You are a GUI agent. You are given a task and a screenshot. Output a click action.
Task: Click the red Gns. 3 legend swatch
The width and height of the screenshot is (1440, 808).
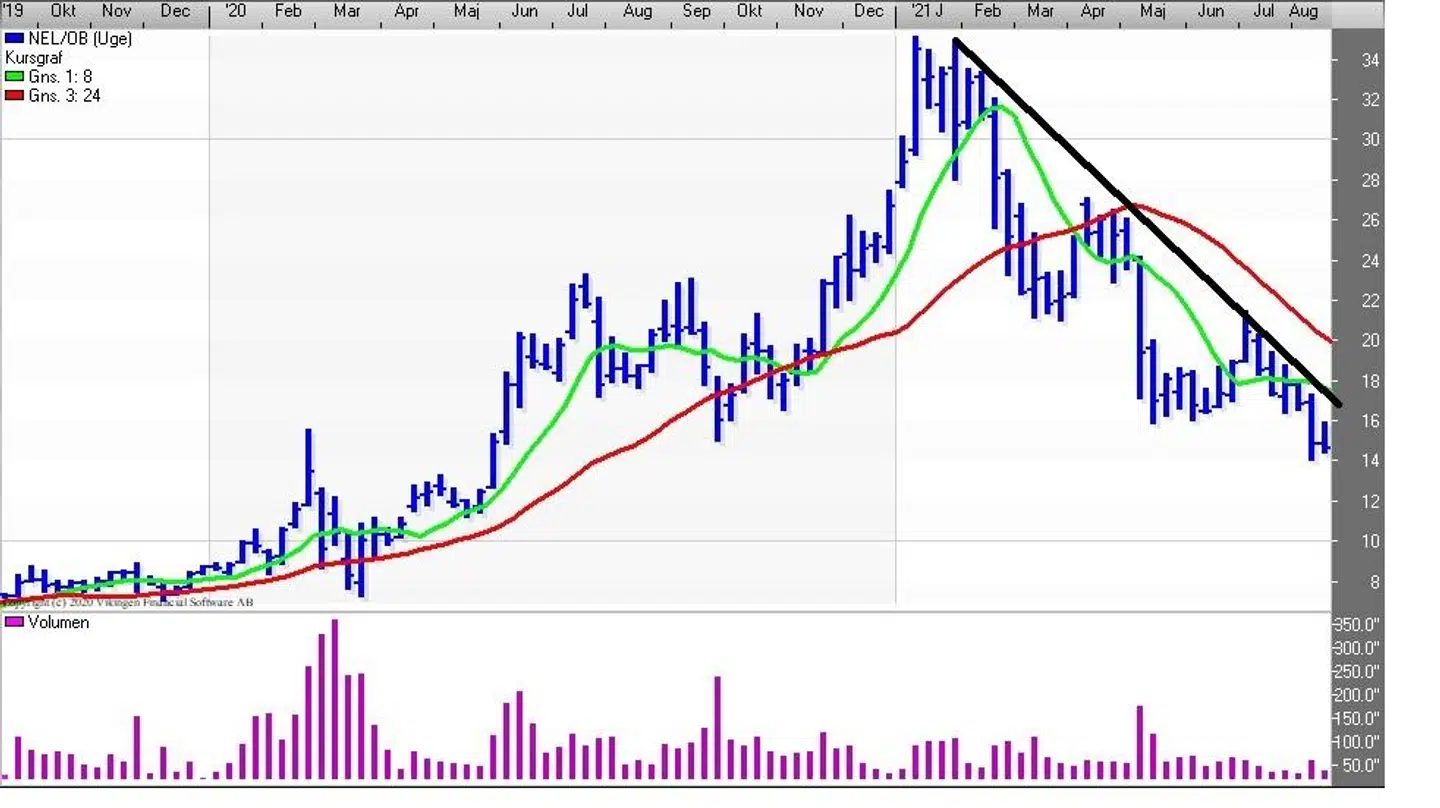[x=14, y=96]
